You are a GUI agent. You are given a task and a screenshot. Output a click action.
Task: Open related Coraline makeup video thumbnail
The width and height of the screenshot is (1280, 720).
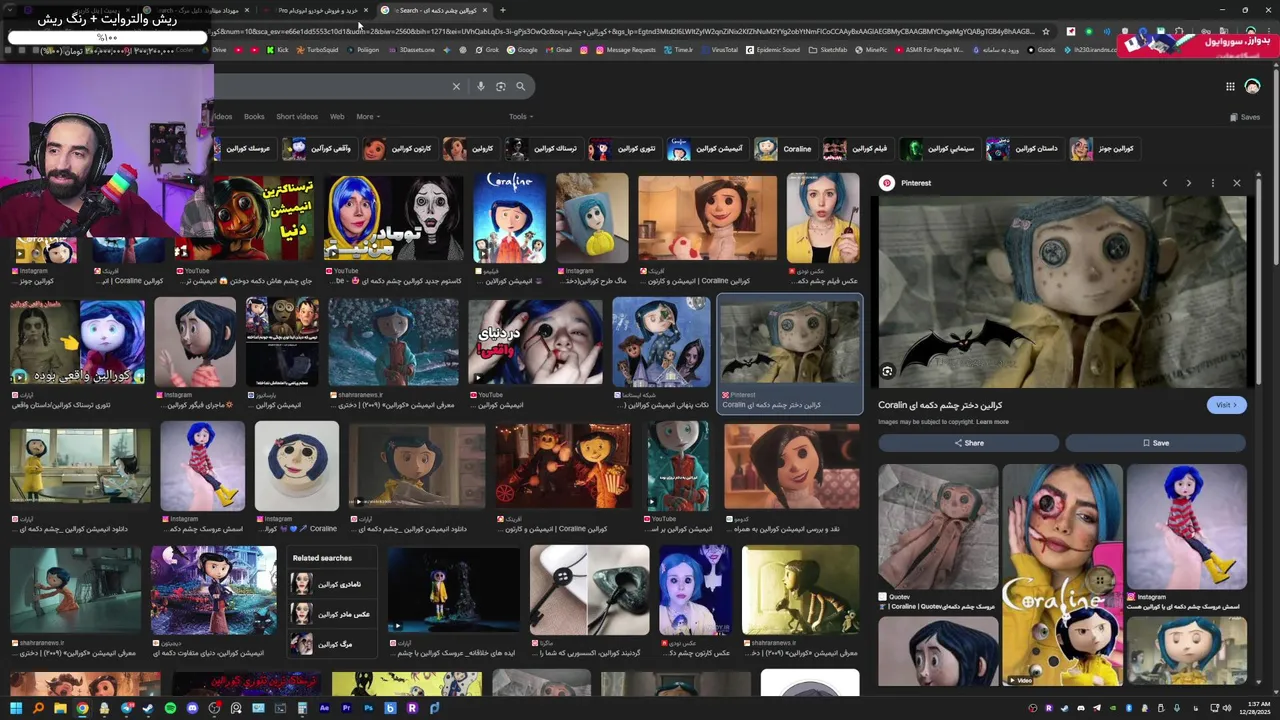coord(1062,575)
